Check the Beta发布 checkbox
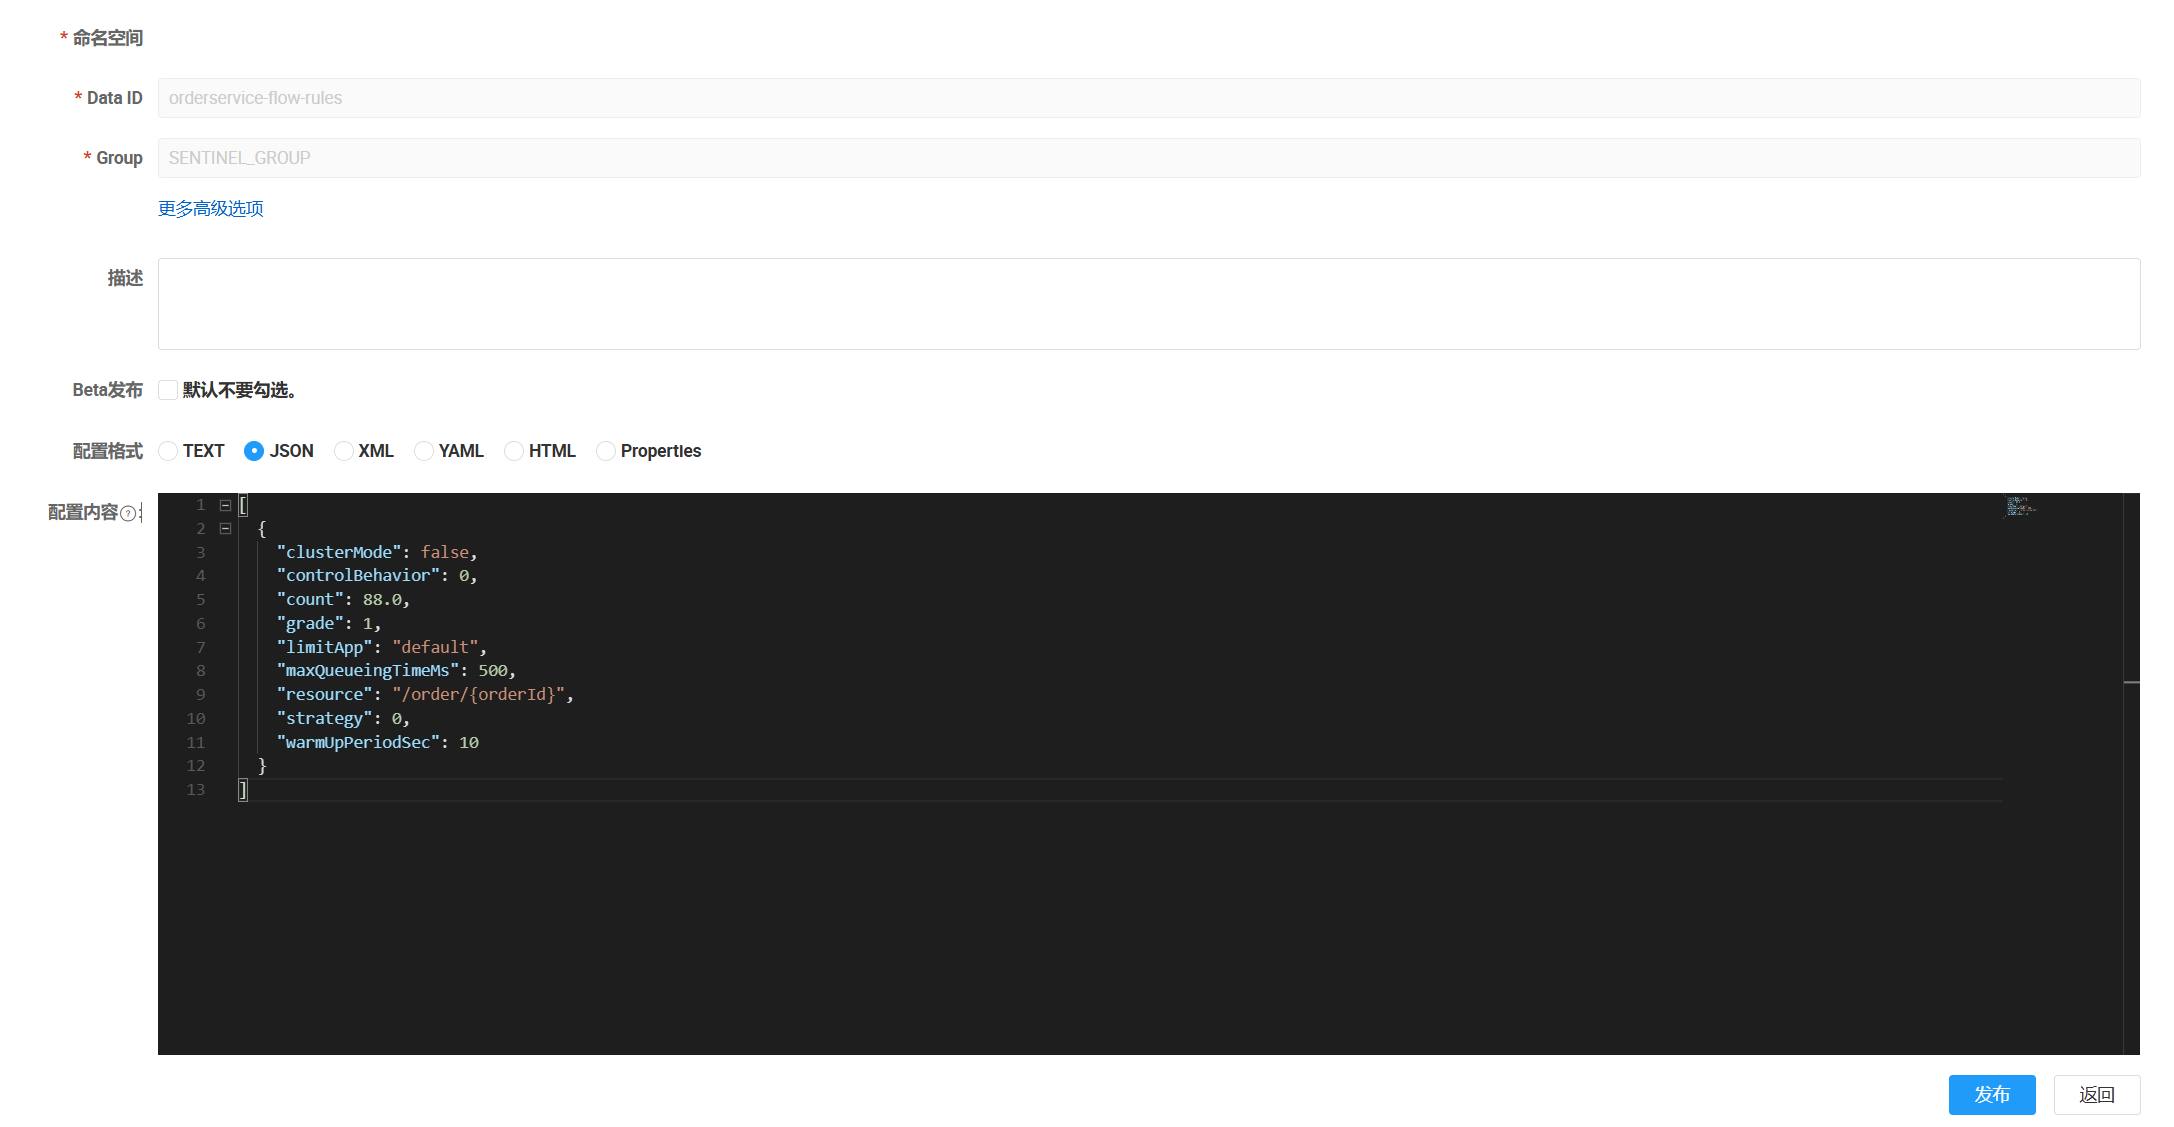This screenshot has height=1127, width=2174. tap(168, 390)
